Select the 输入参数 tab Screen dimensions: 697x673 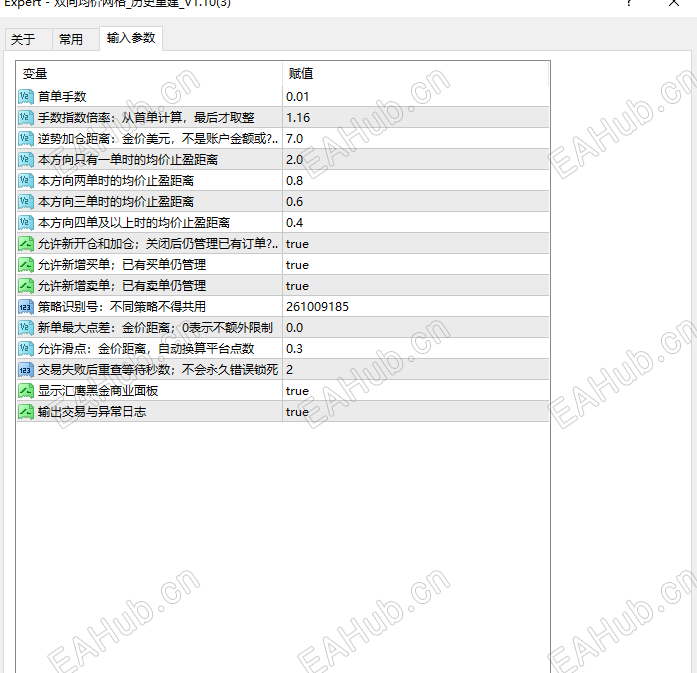click(131, 38)
